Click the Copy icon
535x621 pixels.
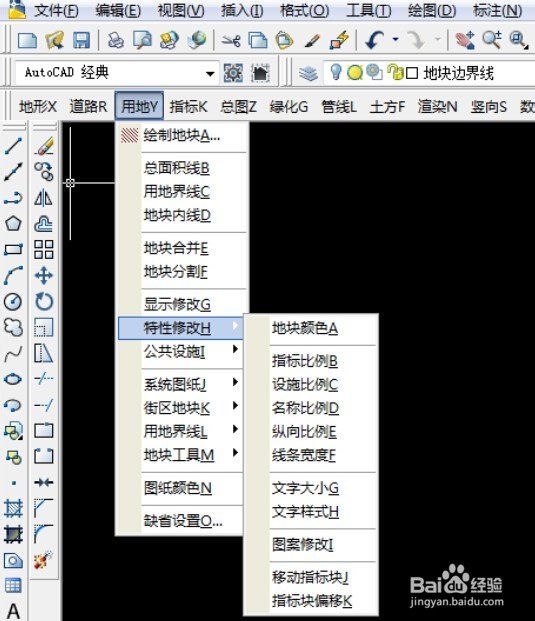258,40
